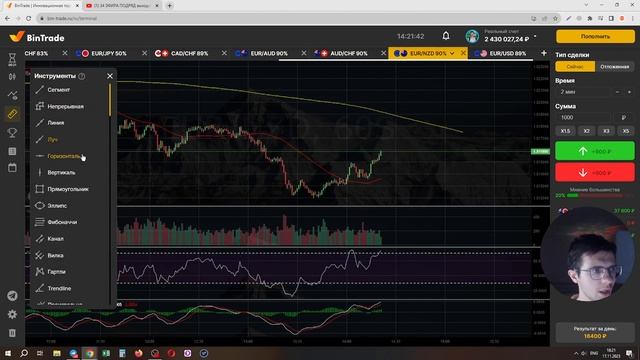Close the EUR/NZD asset tab
This screenshot has height=360, width=640.
pyautogui.click(x=463, y=53)
